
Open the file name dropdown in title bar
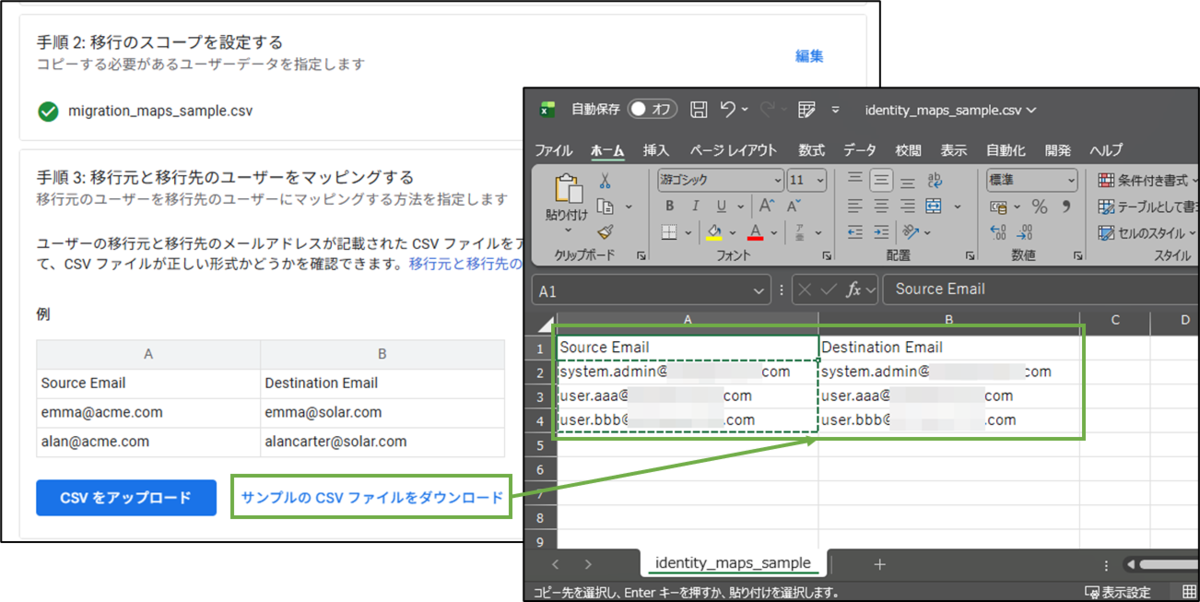click(x=1031, y=110)
